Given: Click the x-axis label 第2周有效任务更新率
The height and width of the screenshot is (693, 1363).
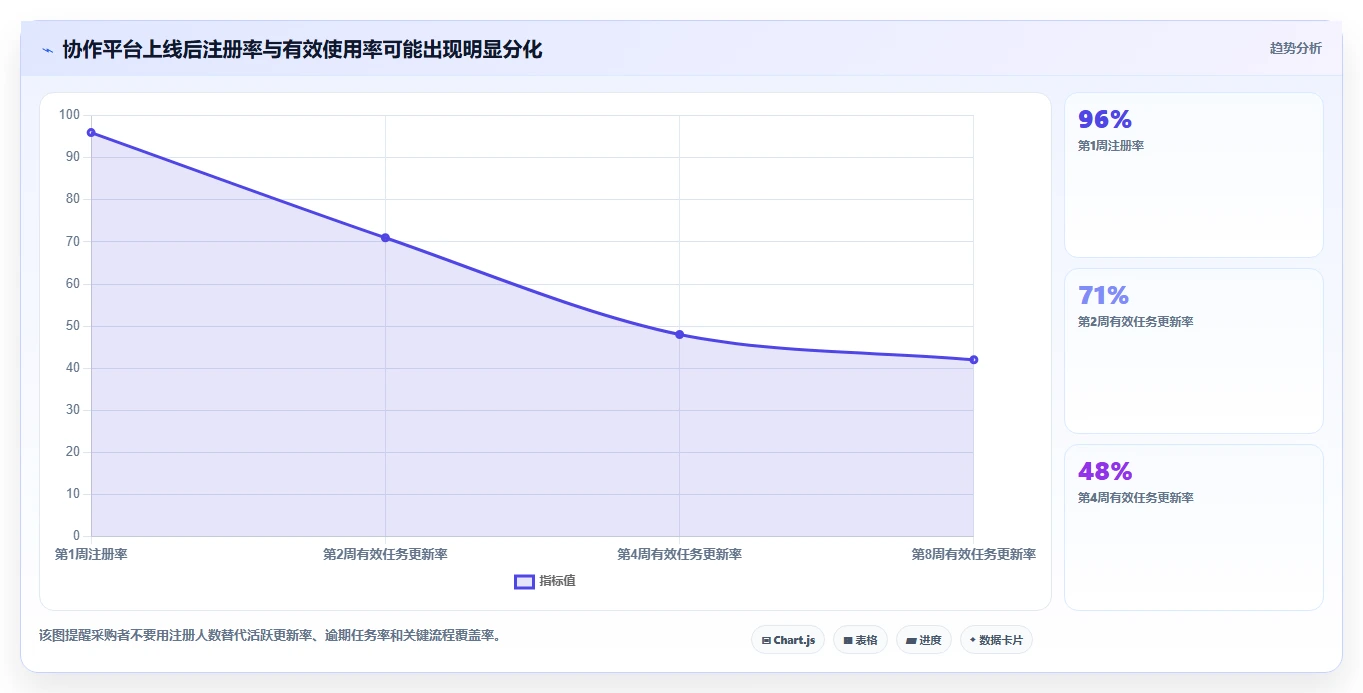Looking at the screenshot, I should [385, 554].
